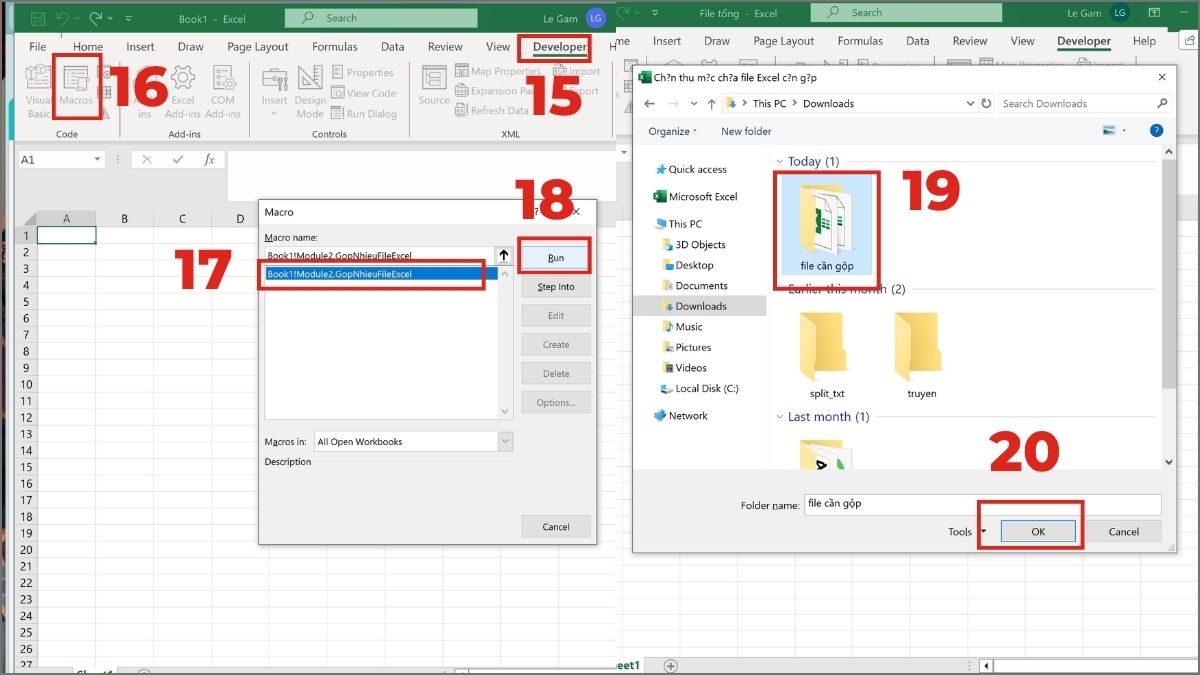Open recent locations dropdown beside forward arrow

click(x=695, y=103)
